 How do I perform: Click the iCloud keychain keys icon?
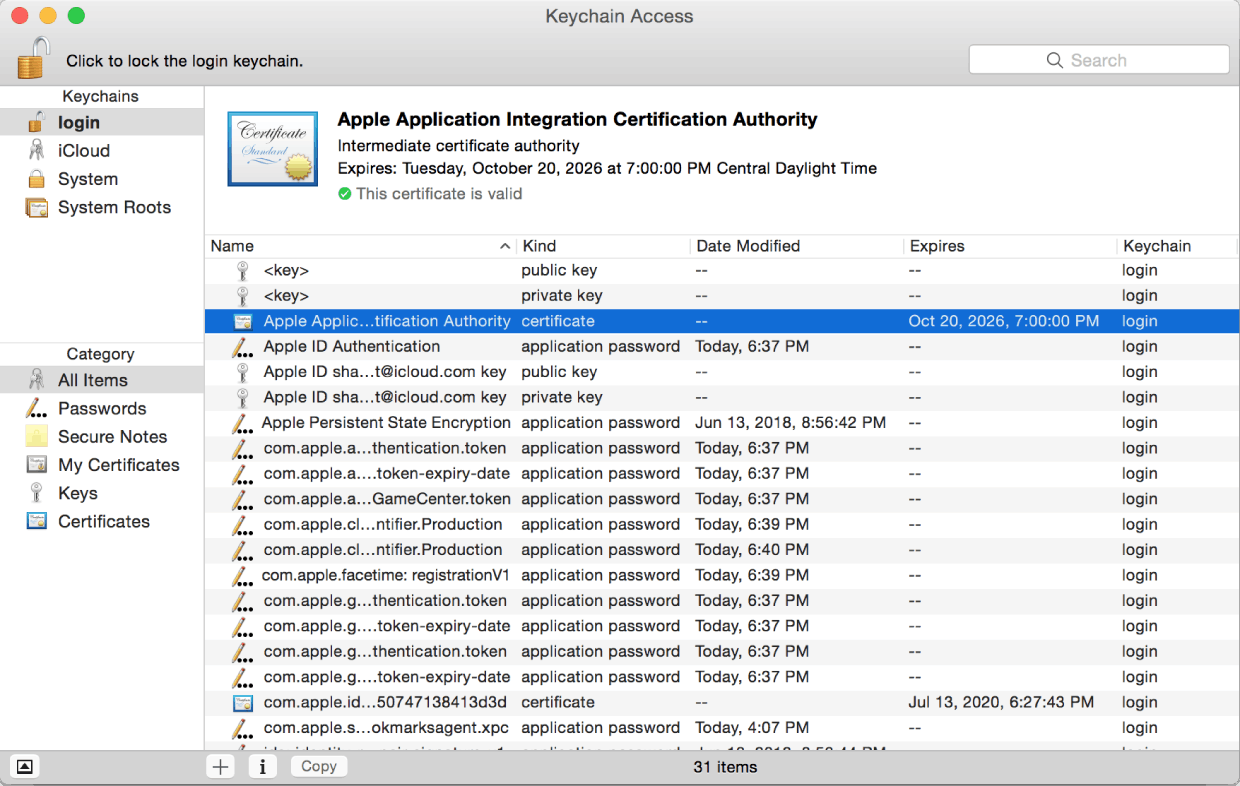coord(37,151)
